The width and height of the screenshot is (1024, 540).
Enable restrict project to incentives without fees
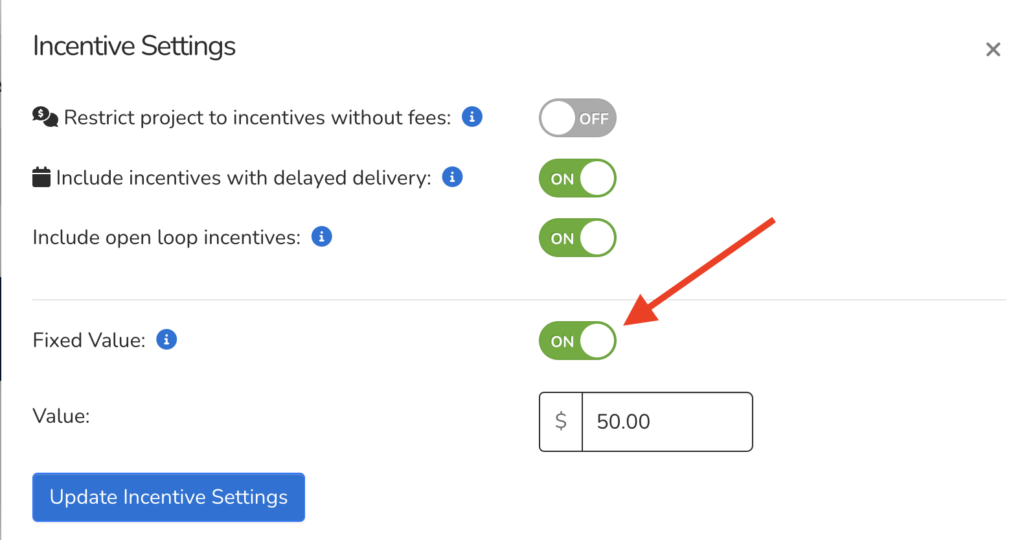coord(577,118)
